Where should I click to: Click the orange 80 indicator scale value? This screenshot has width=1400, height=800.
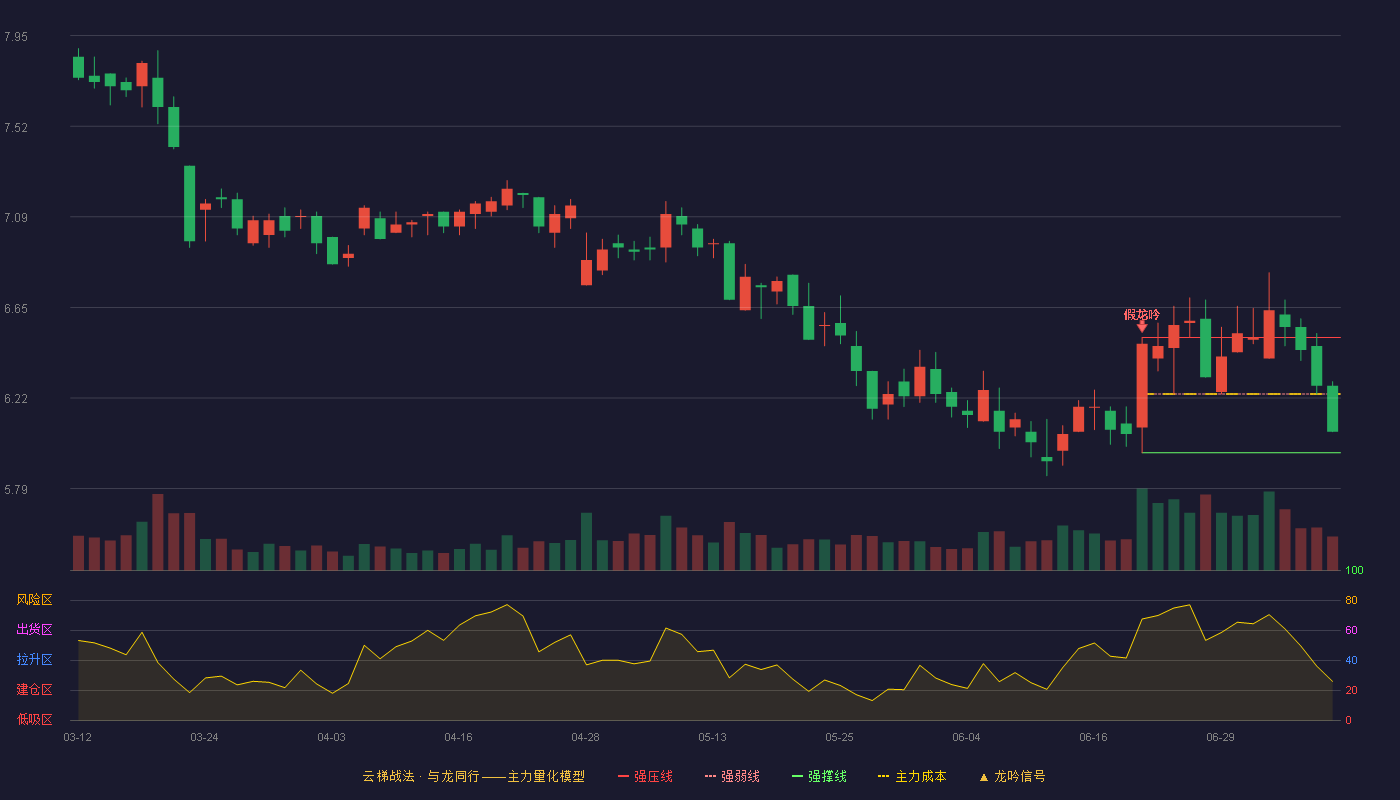coord(1351,600)
